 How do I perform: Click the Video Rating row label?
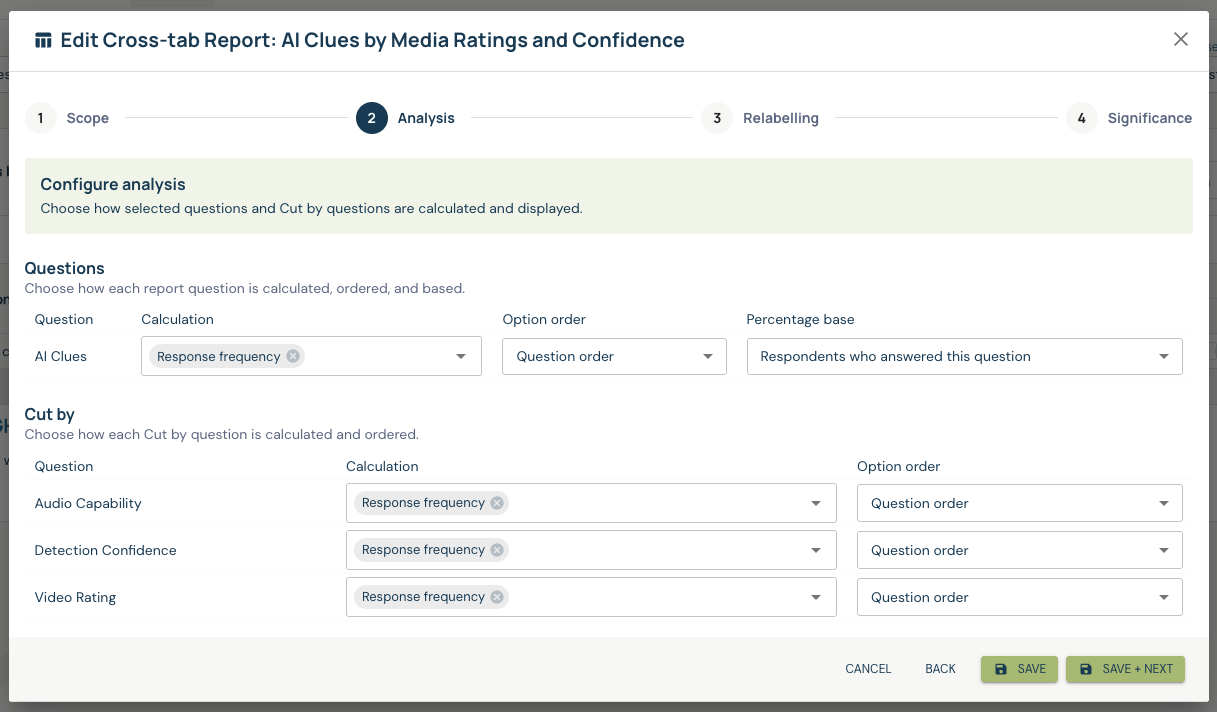point(76,597)
